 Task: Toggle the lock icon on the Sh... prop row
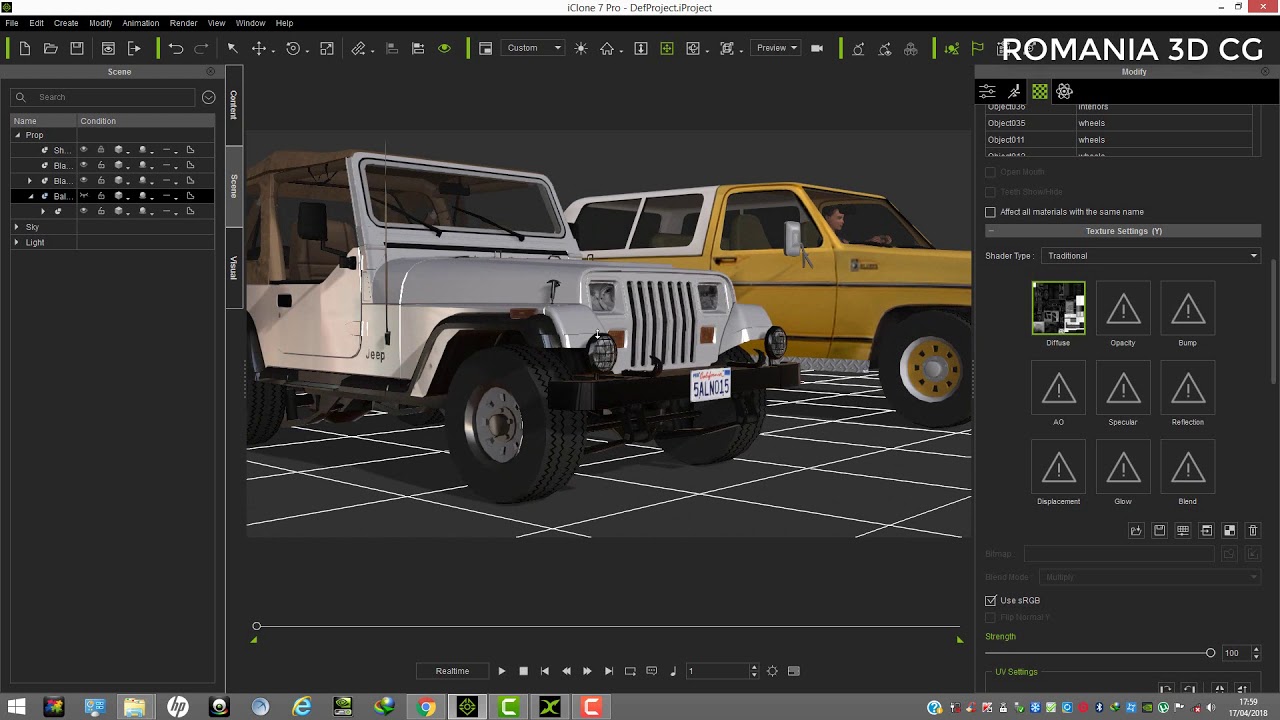point(101,150)
